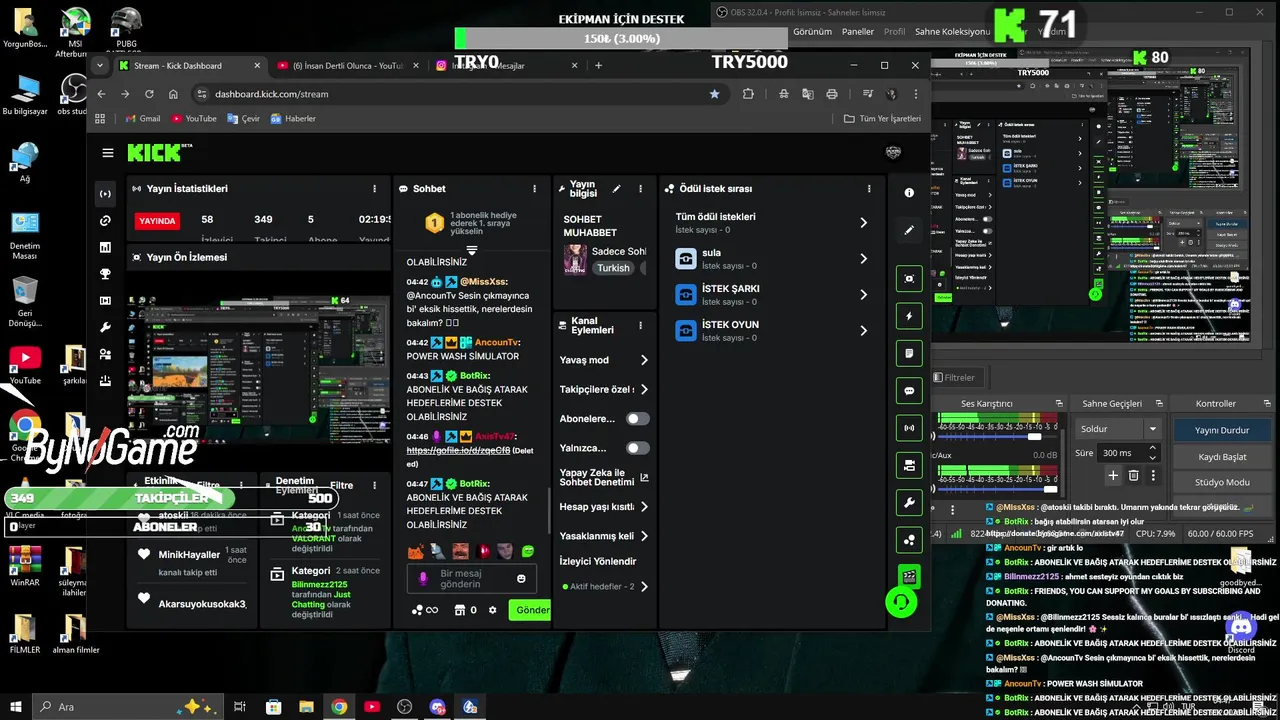This screenshot has width=1280, height=720.
Task: Click Kaydı Başlat in OBS
Action: 1222,457
